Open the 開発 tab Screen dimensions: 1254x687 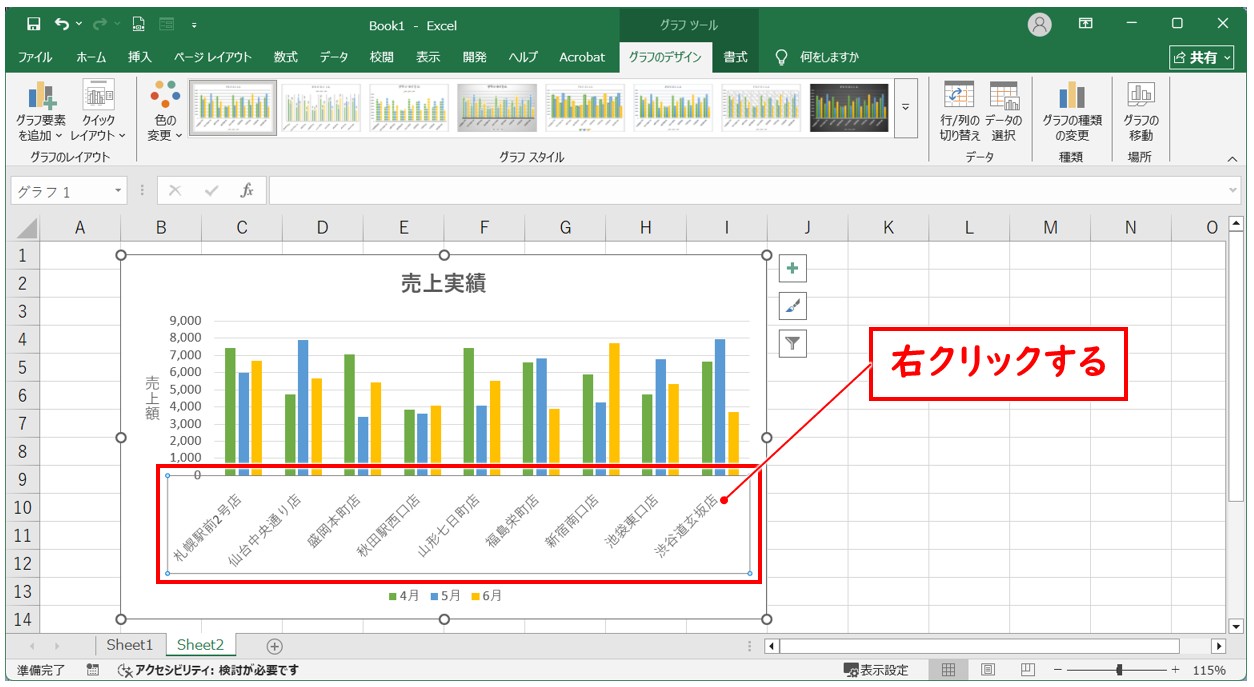(475, 57)
